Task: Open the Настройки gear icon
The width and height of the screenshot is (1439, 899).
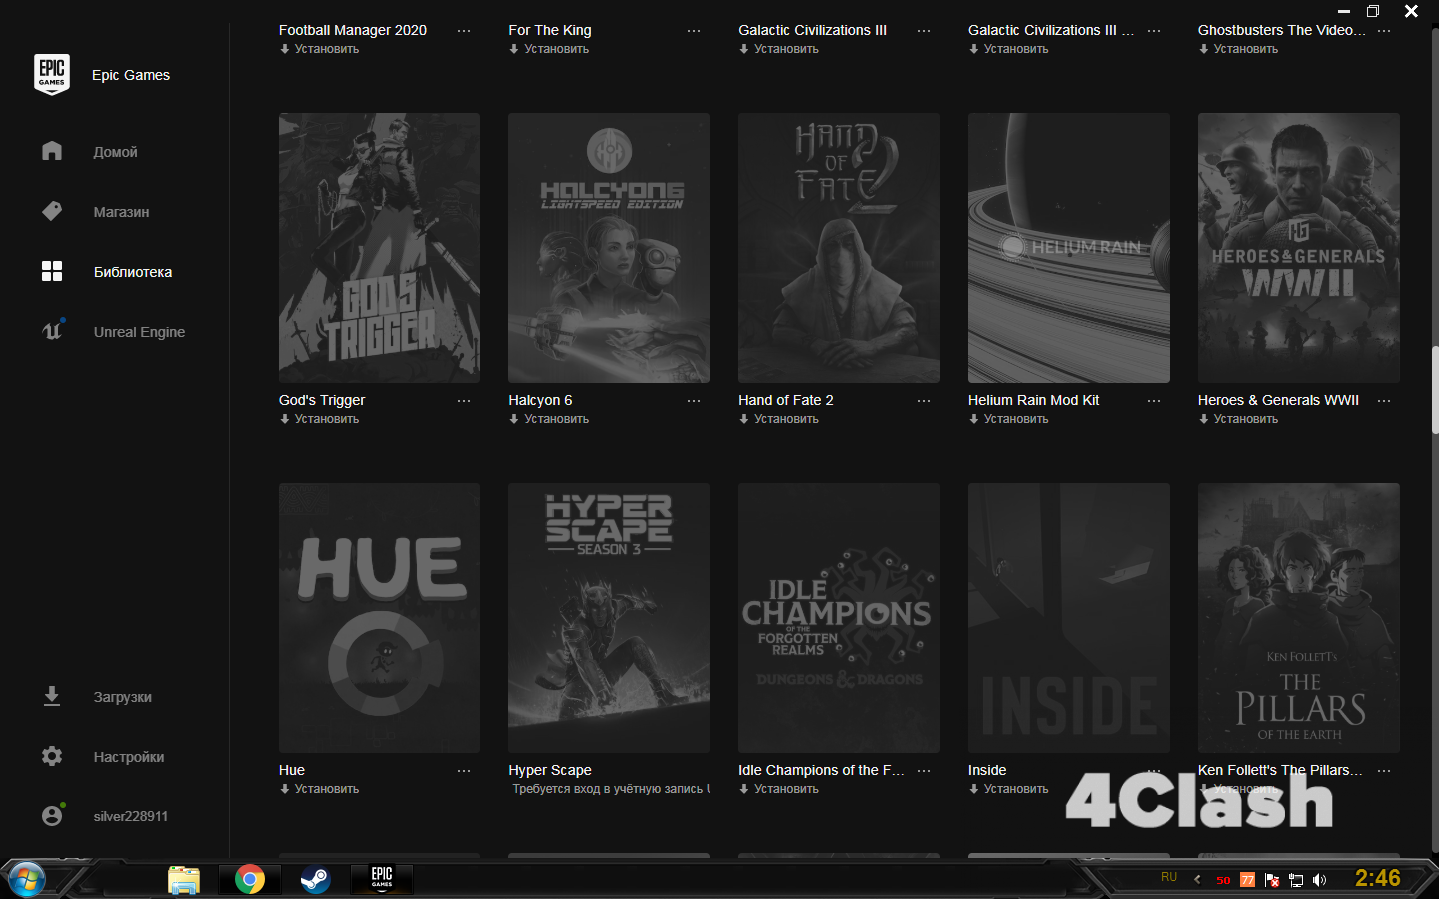Action: click(x=52, y=756)
